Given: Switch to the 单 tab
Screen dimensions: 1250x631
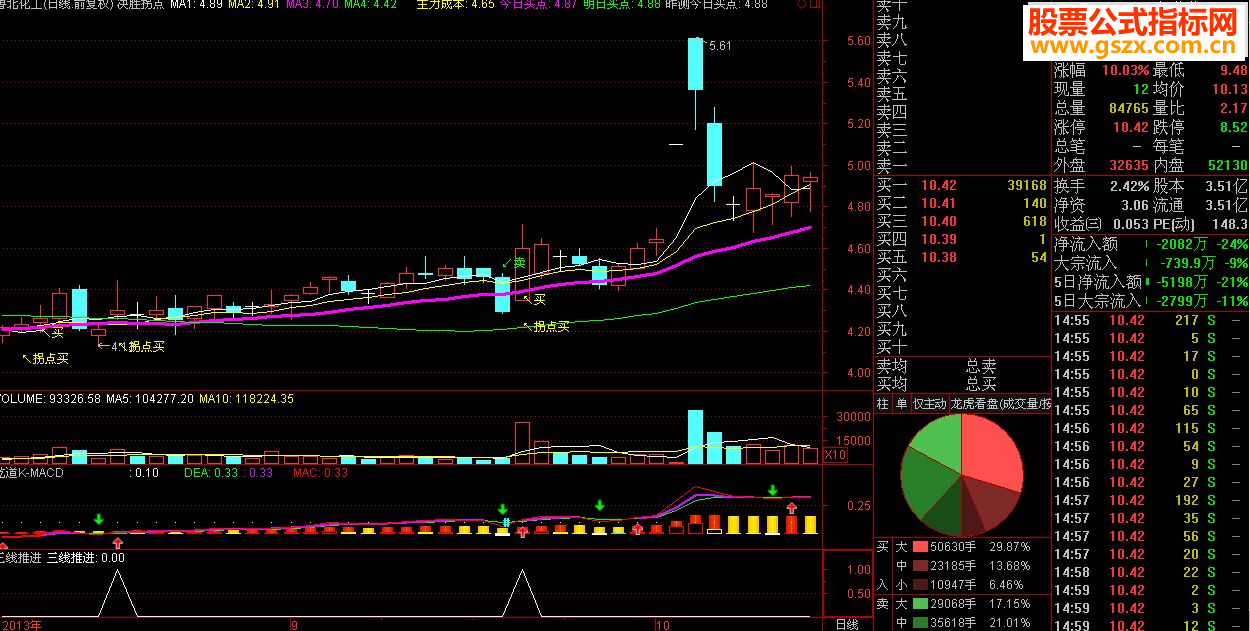Looking at the screenshot, I should pyautogui.click(x=901, y=404).
